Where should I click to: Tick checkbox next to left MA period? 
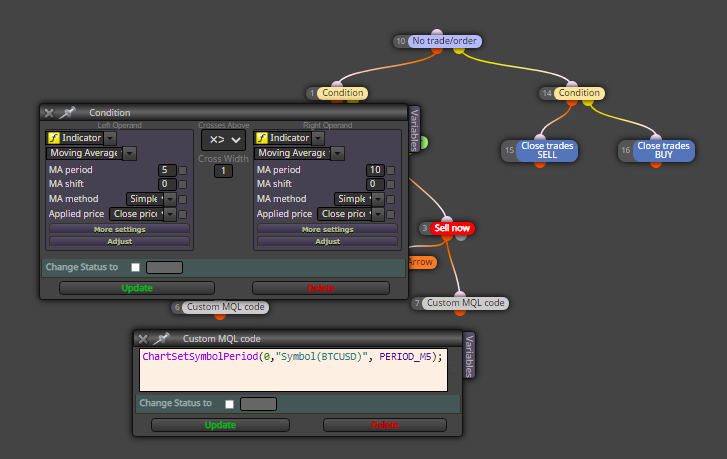click(x=183, y=170)
